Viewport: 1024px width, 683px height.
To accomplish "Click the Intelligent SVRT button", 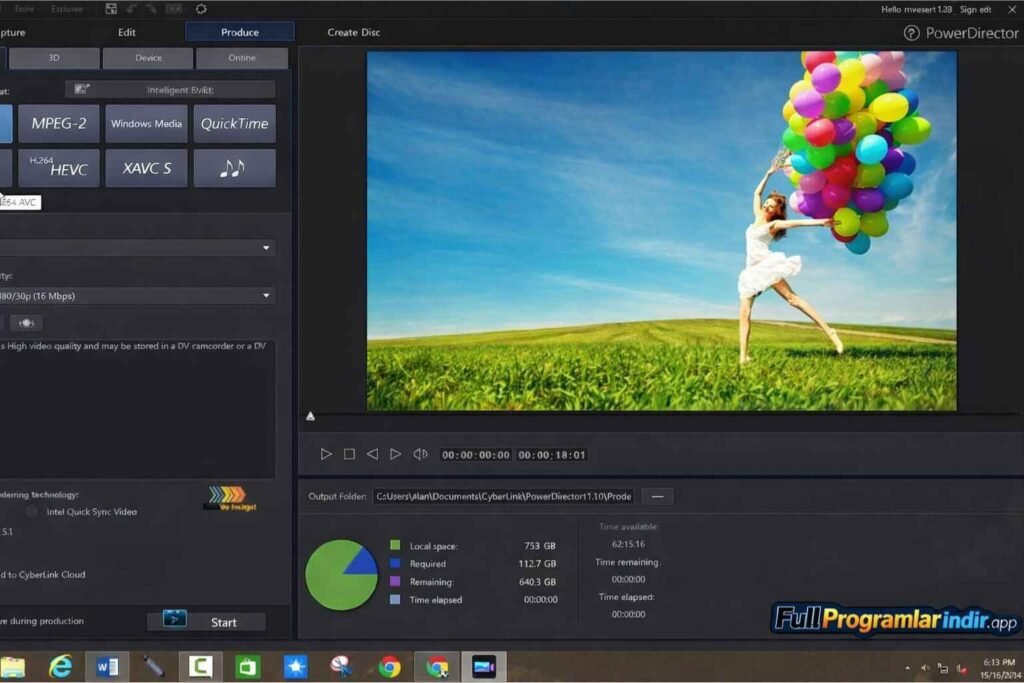I will [x=170, y=90].
